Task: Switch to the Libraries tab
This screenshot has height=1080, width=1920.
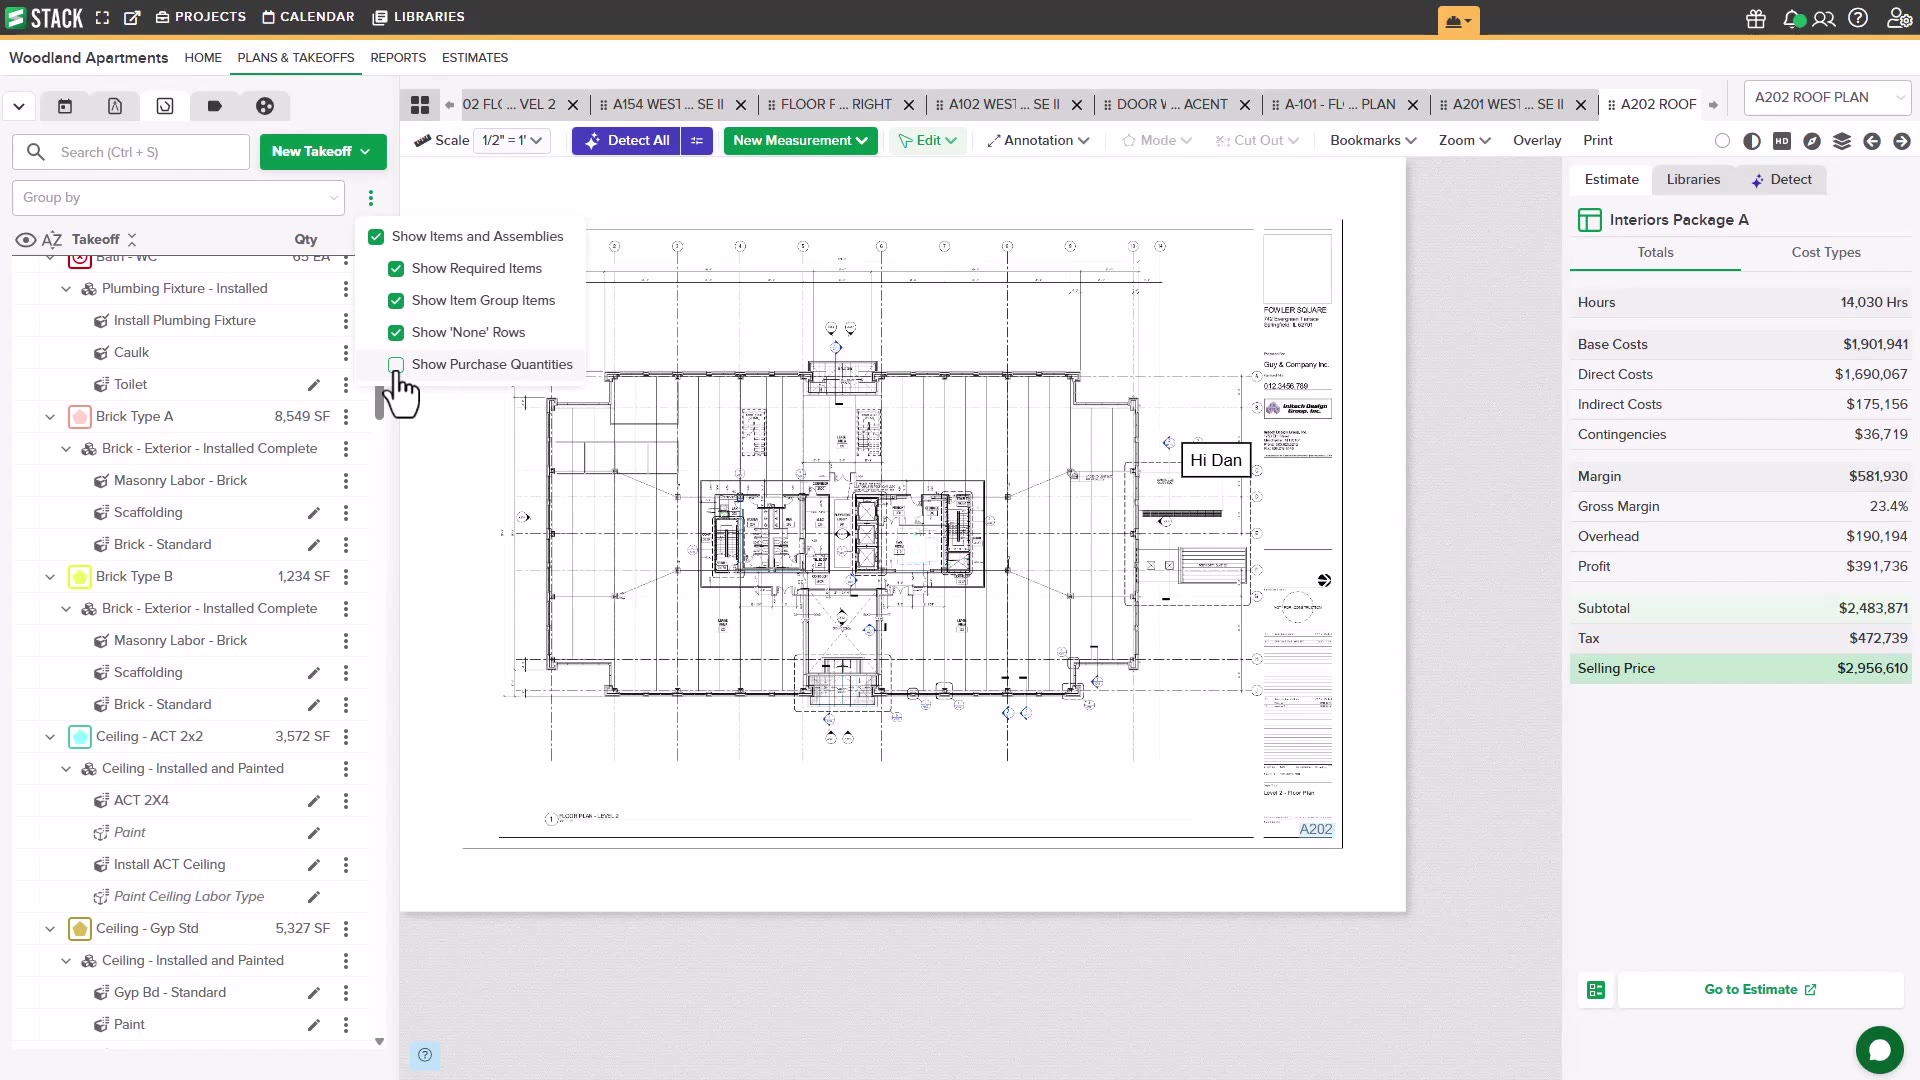Action: pyautogui.click(x=1693, y=180)
